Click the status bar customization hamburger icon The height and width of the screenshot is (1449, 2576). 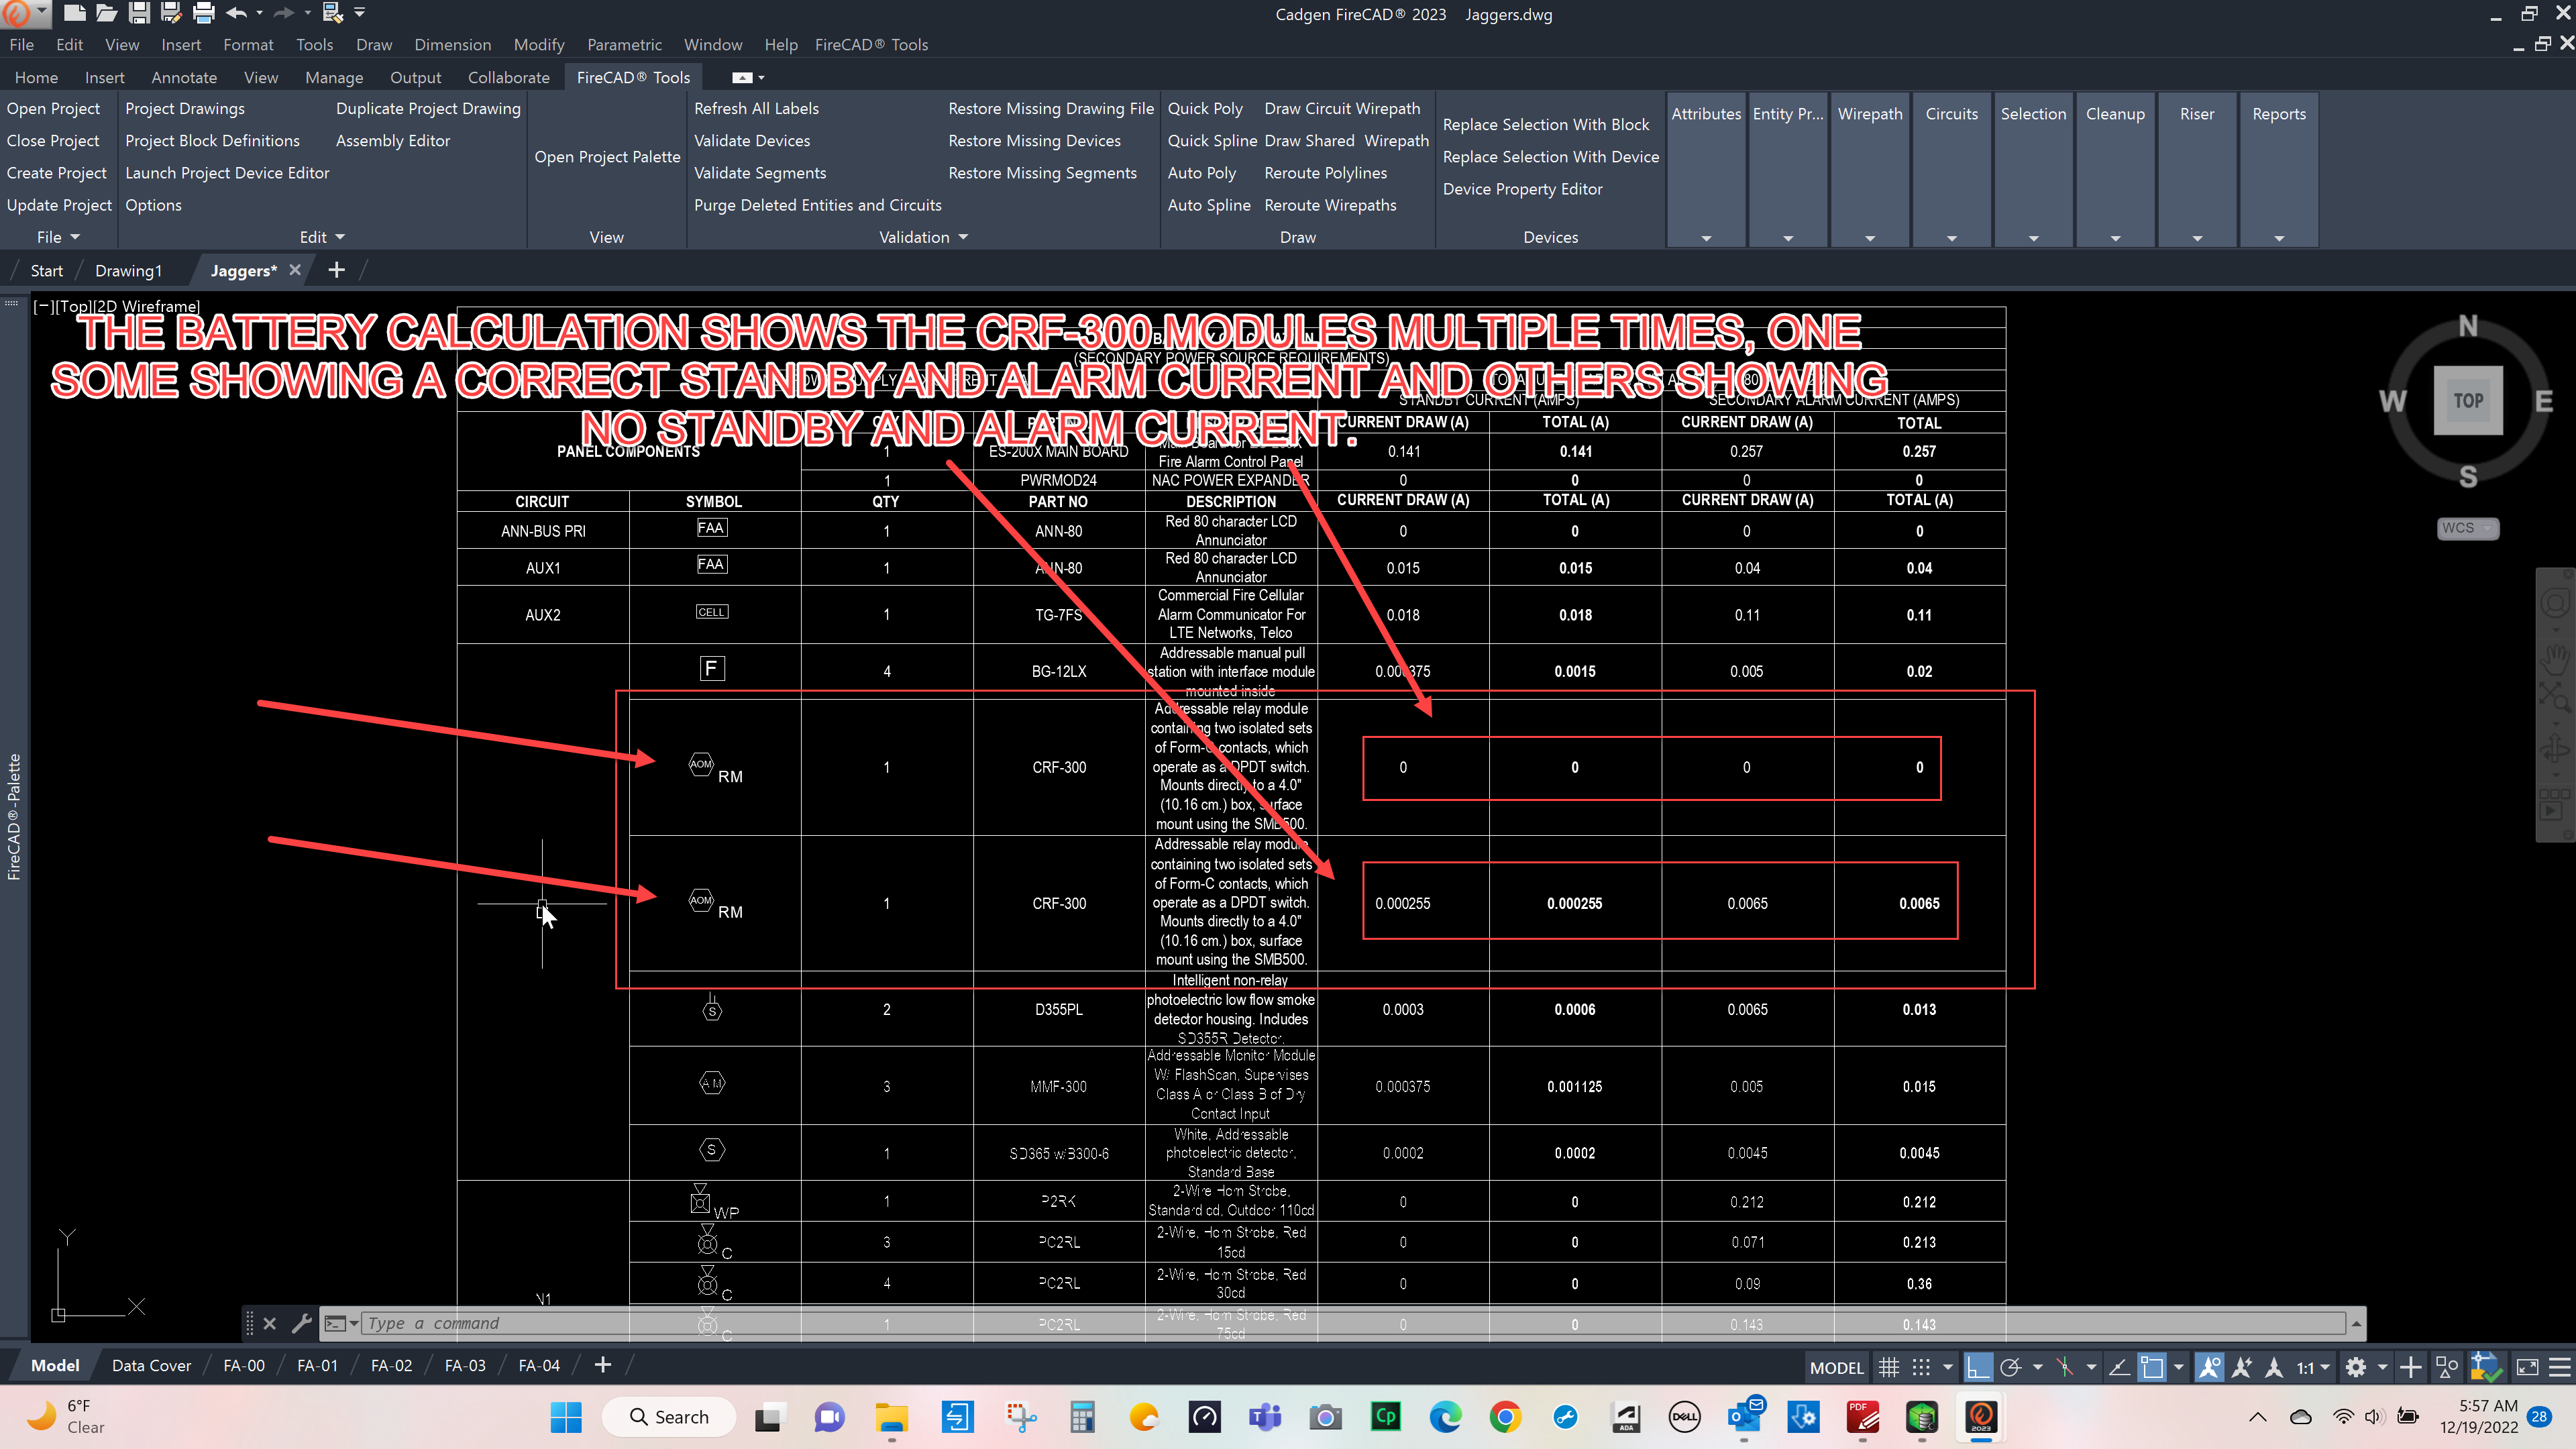[2560, 1367]
